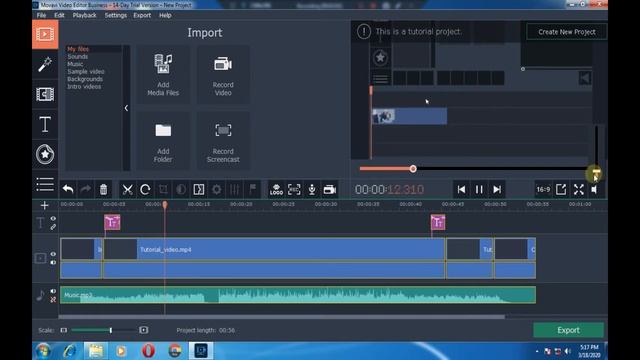The height and width of the screenshot is (360, 640).
Task: Skip to next frame
Action: coord(497,189)
